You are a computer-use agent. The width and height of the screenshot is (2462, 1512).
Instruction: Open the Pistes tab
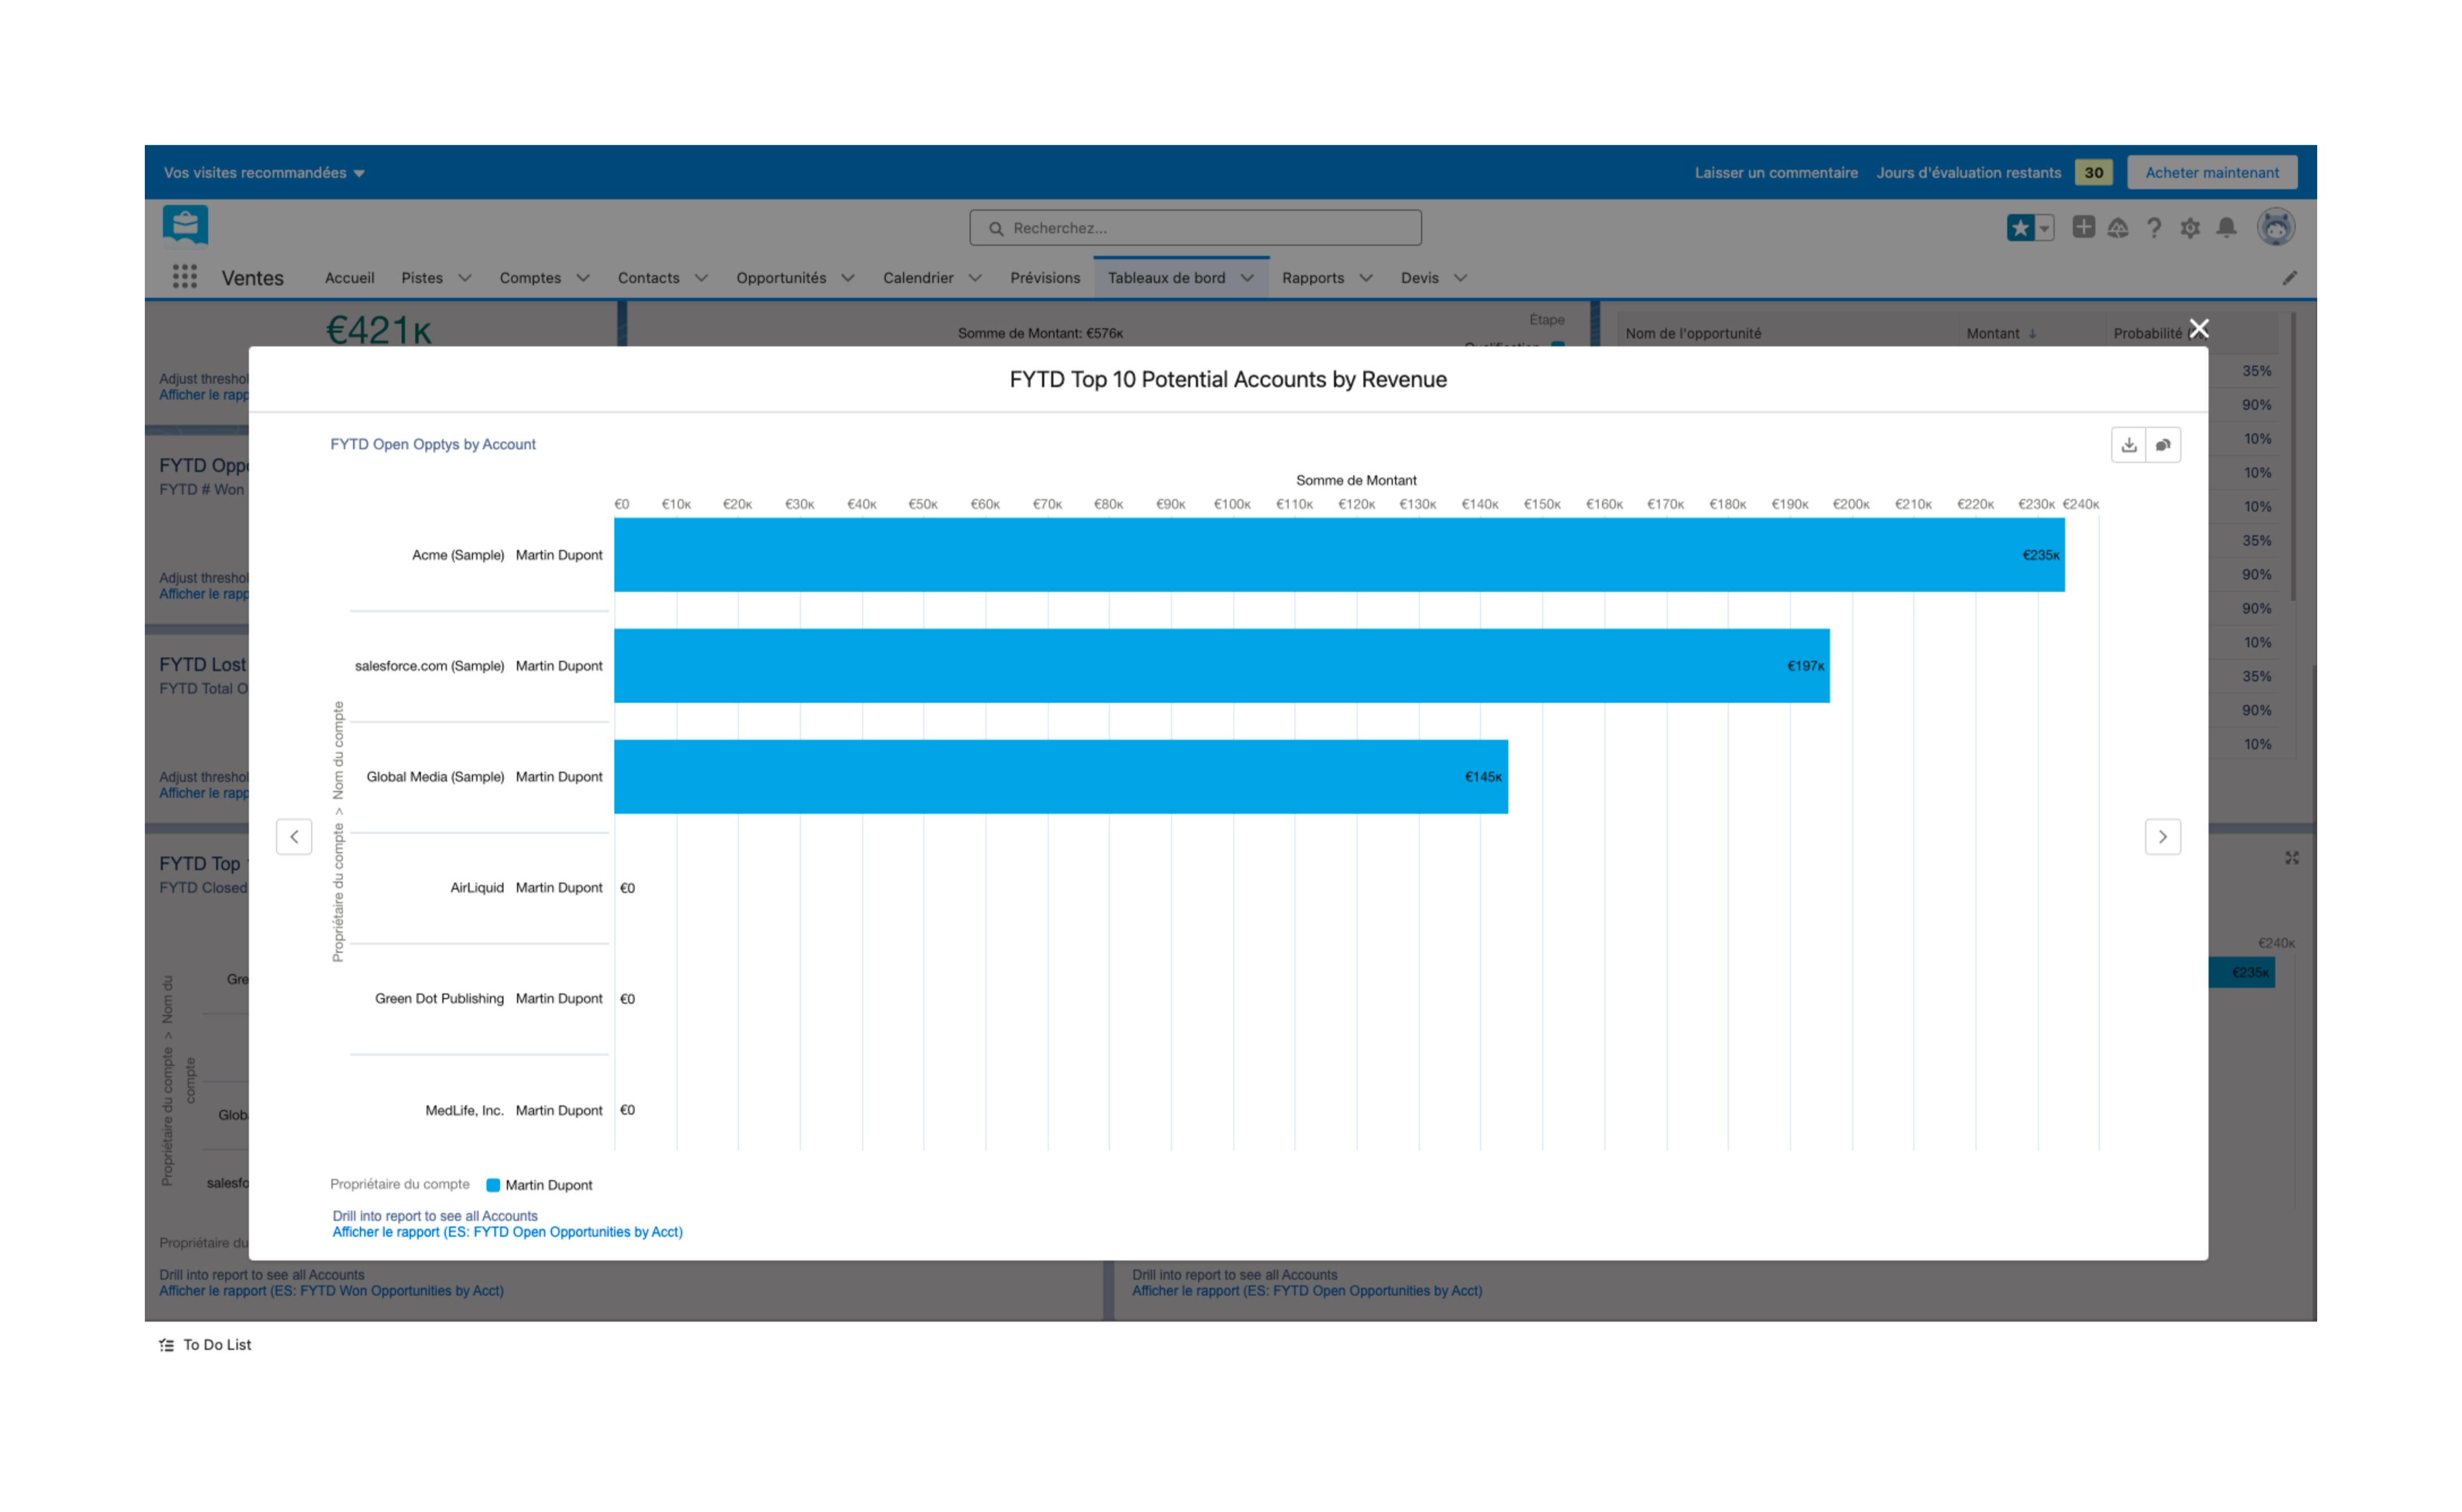422,278
